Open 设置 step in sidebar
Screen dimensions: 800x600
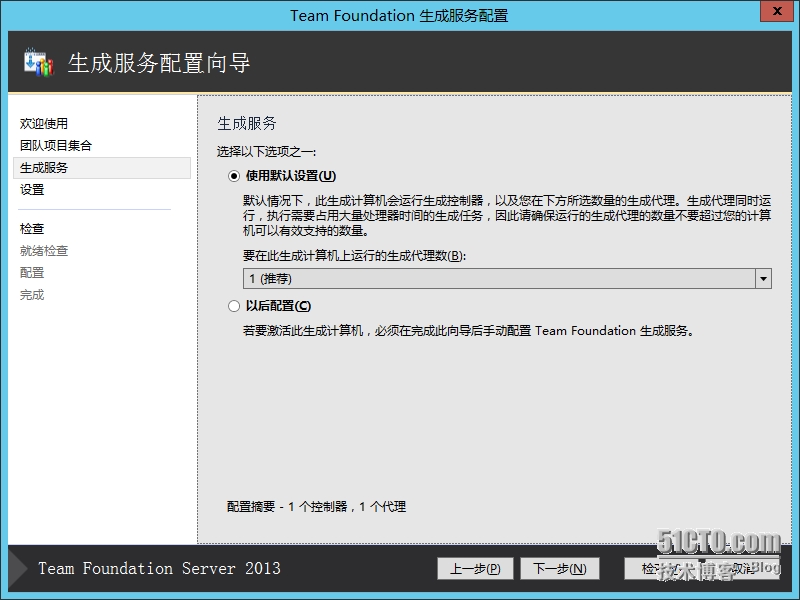click(32, 190)
